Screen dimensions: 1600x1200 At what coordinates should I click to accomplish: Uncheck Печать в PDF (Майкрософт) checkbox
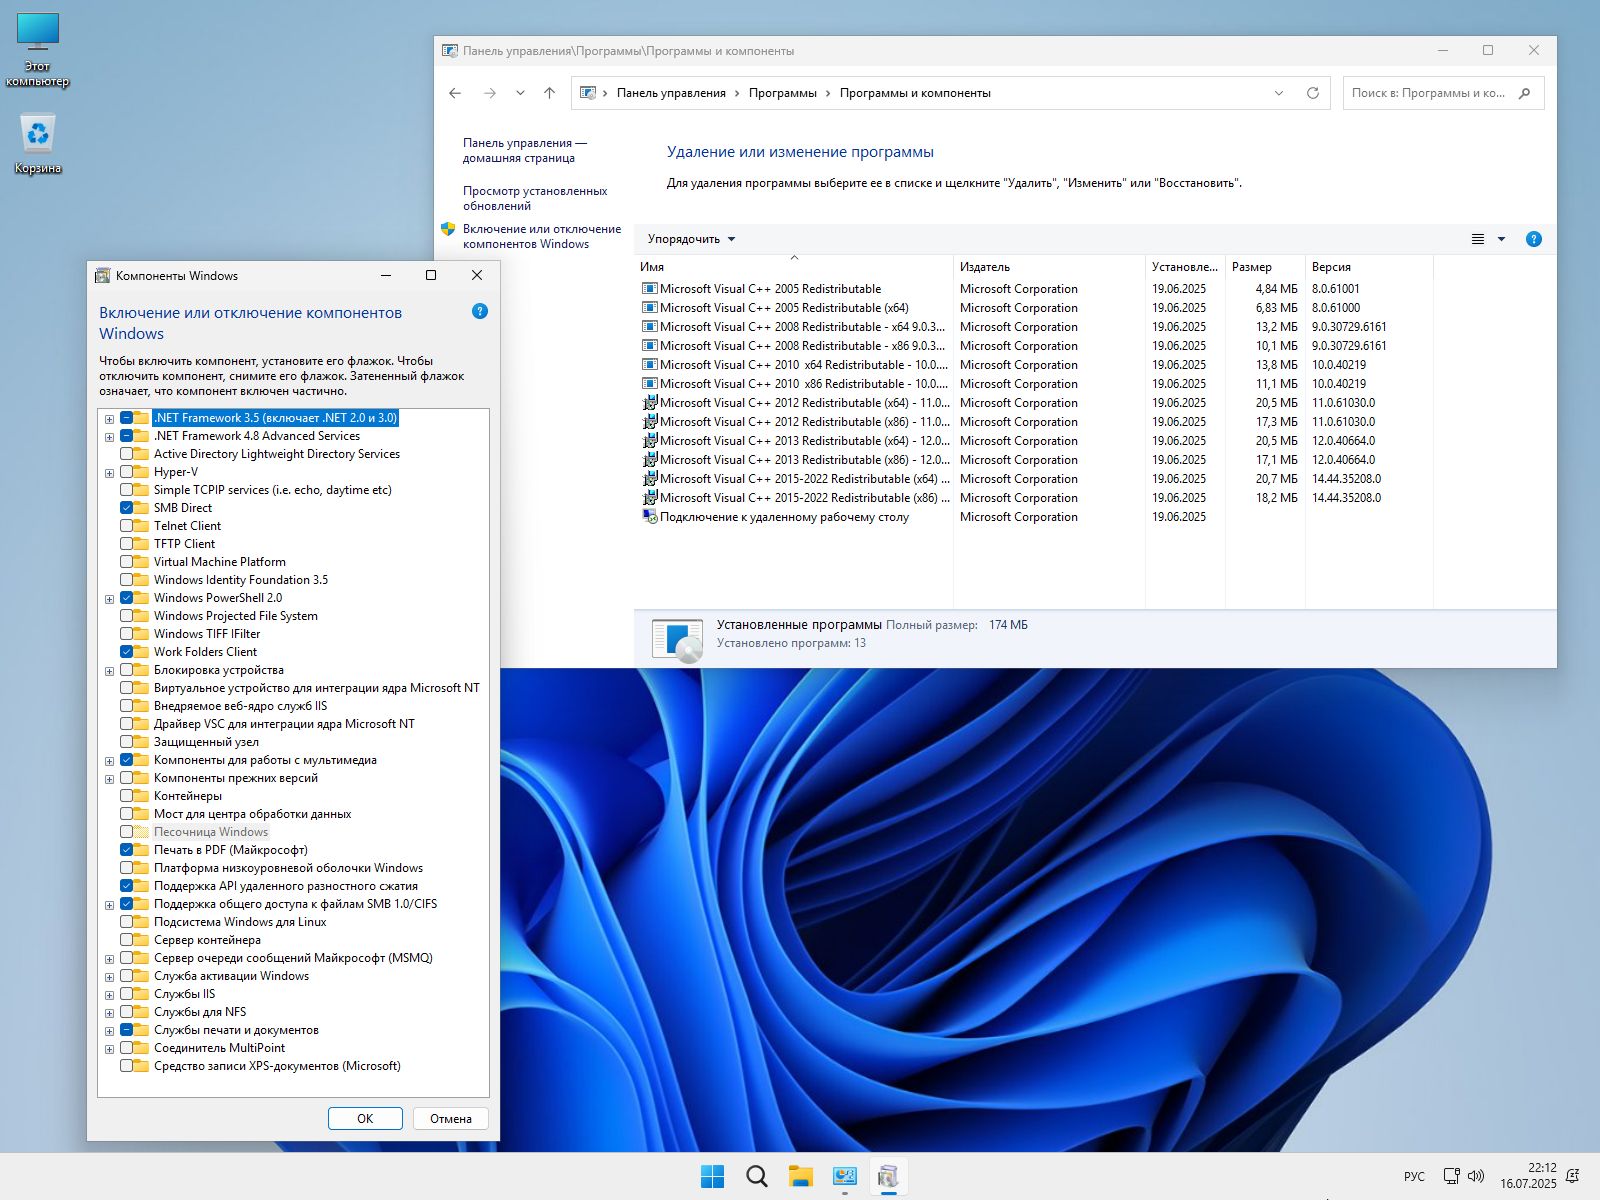coord(127,850)
